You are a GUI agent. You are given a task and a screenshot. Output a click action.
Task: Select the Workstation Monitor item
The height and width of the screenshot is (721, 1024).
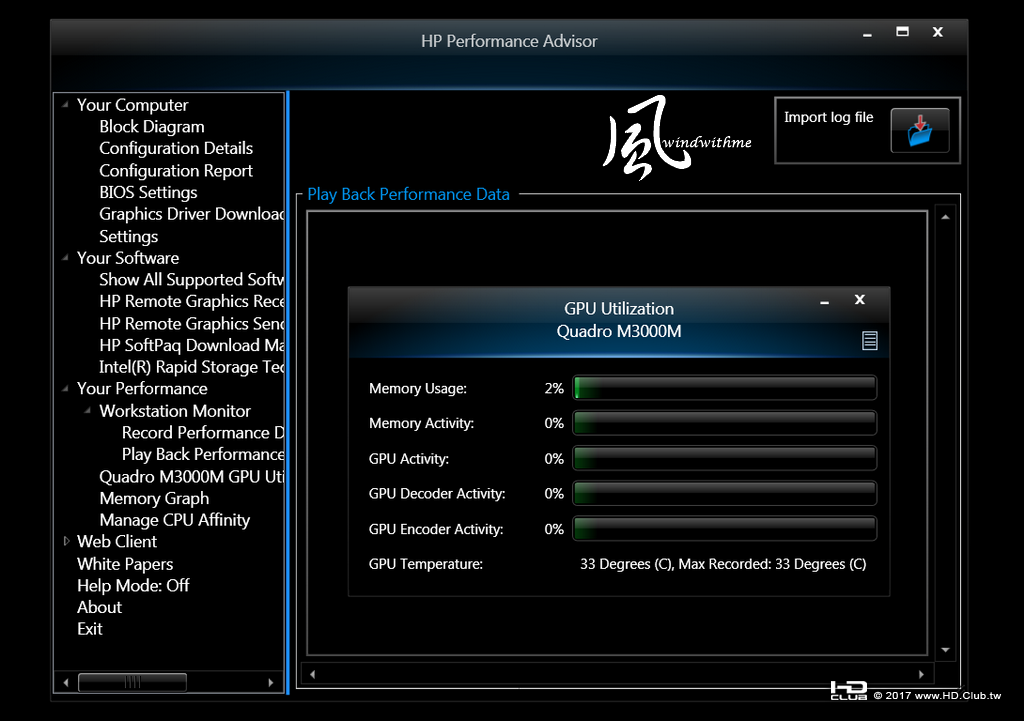point(175,411)
